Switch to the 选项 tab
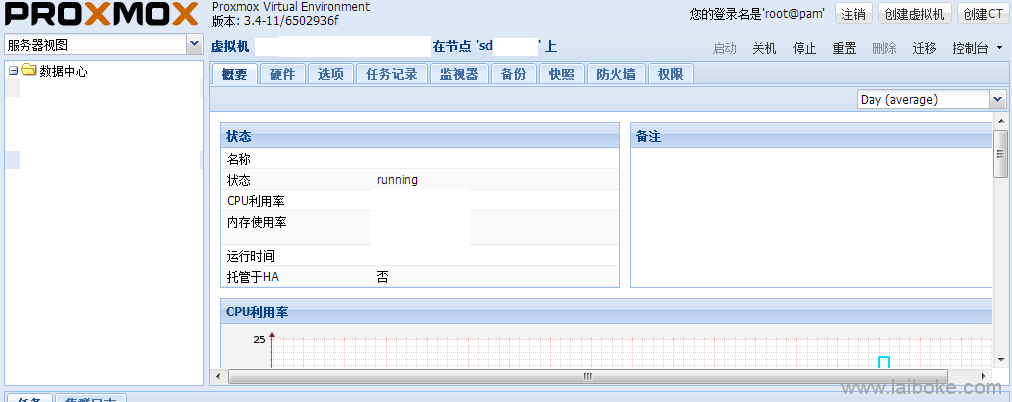 click(331, 74)
